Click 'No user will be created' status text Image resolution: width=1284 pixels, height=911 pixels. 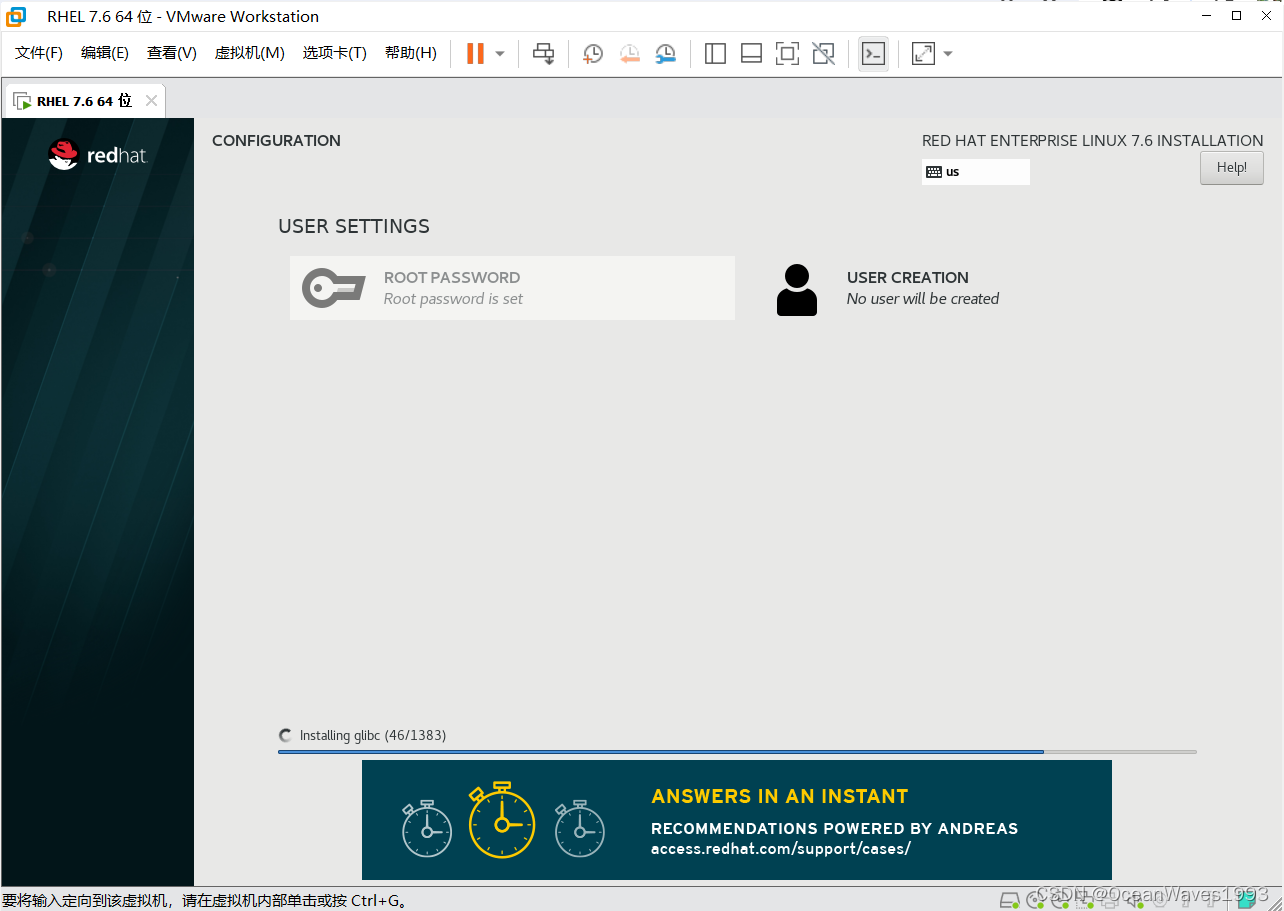[x=923, y=299]
